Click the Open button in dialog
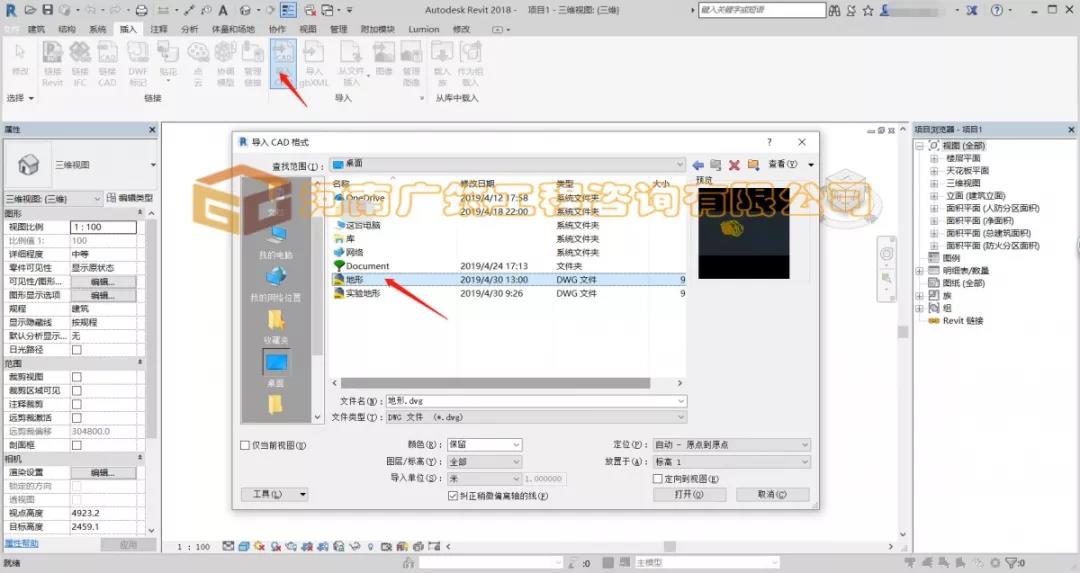The image size is (1080, 573). point(689,494)
